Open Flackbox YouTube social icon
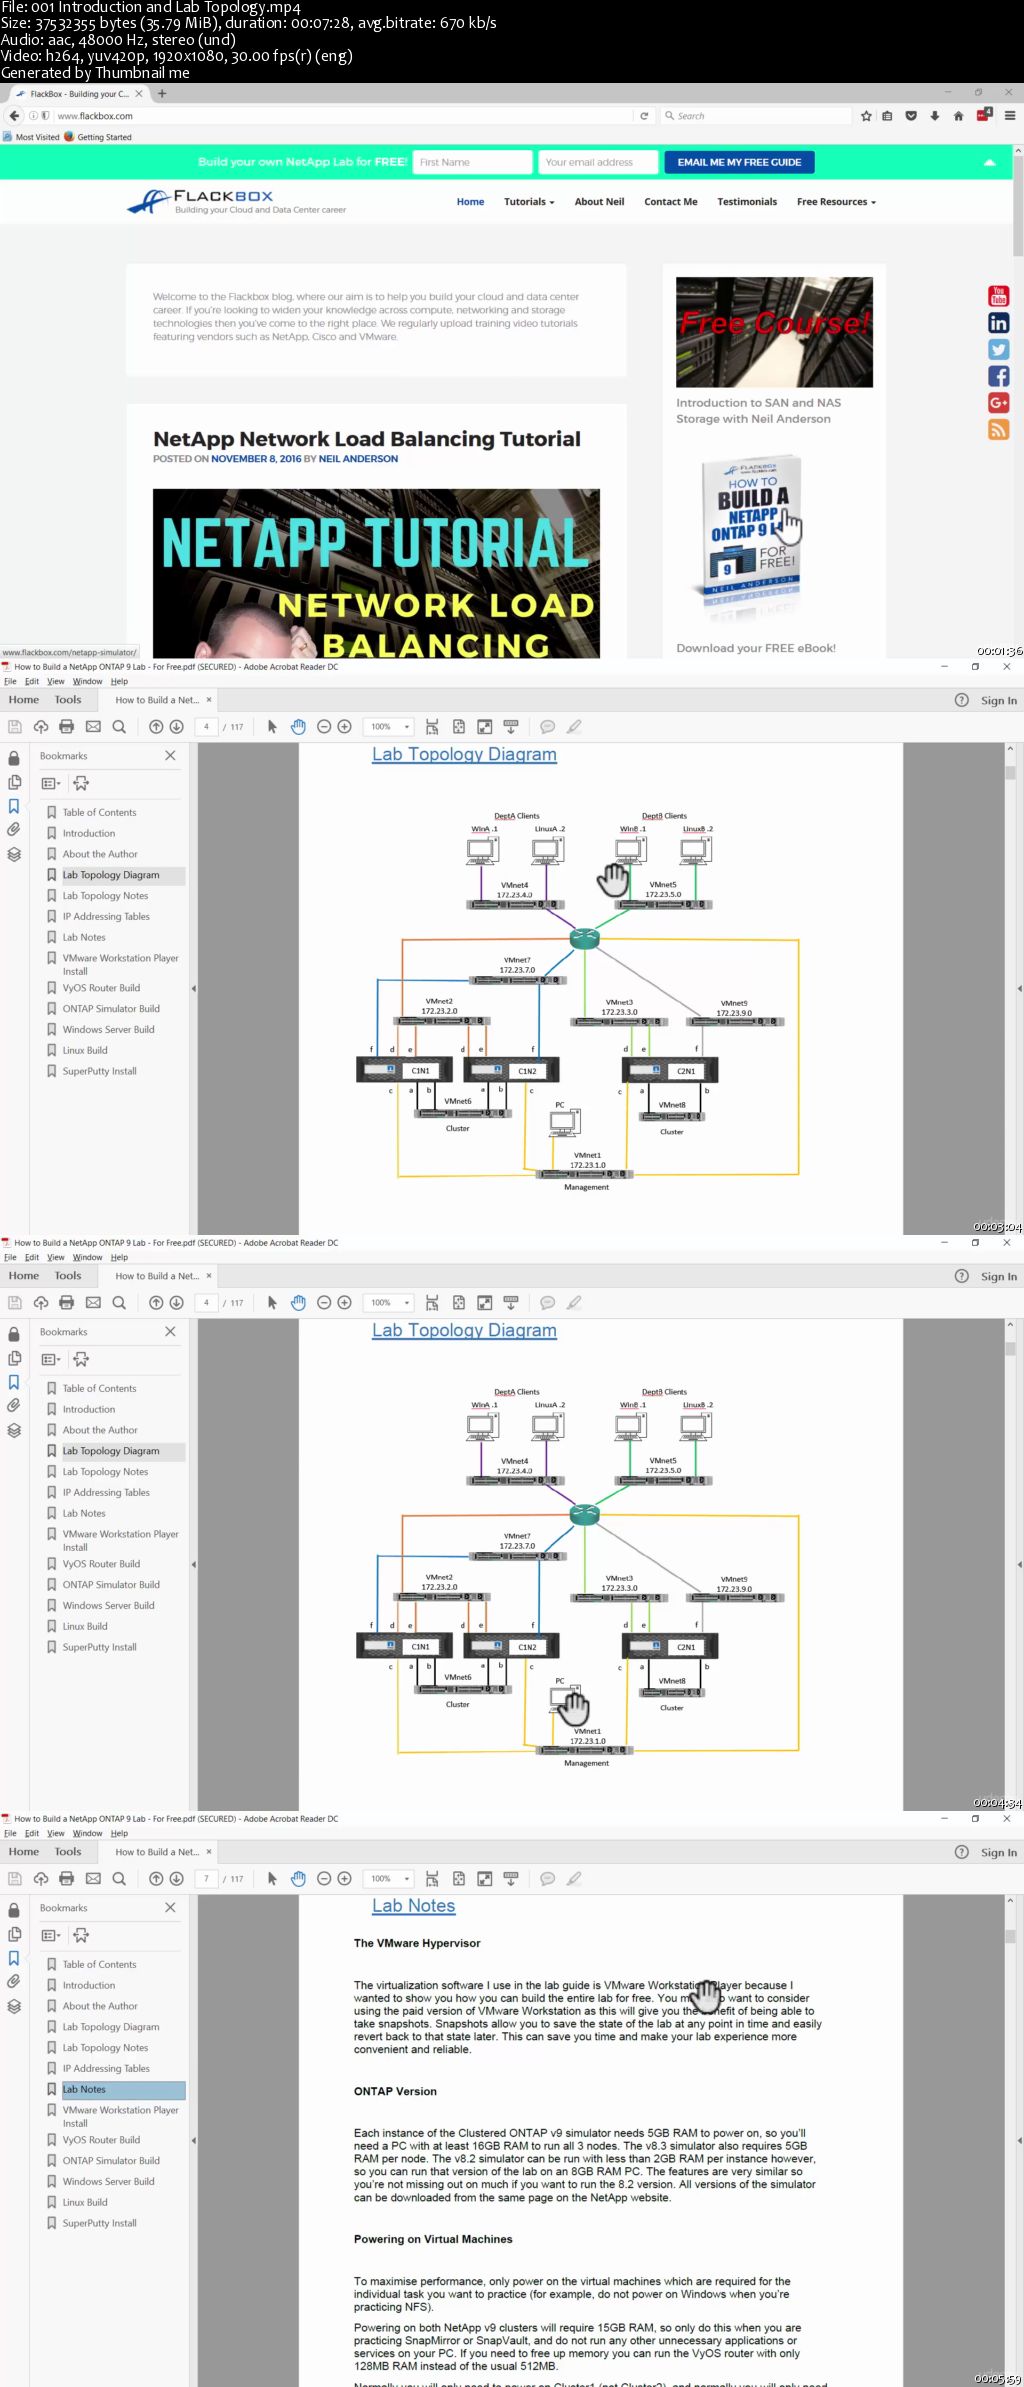 point(999,296)
